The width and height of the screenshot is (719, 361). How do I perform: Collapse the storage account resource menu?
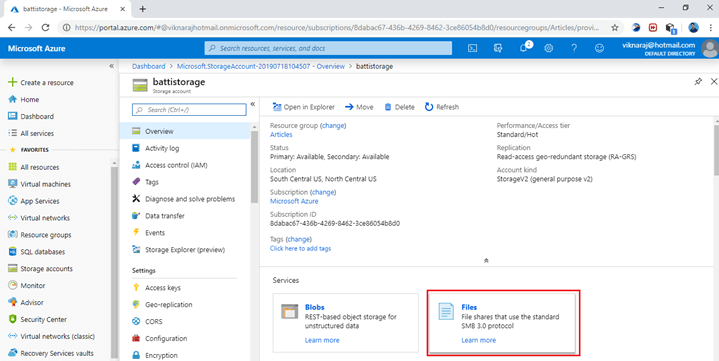(x=253, y=105)
